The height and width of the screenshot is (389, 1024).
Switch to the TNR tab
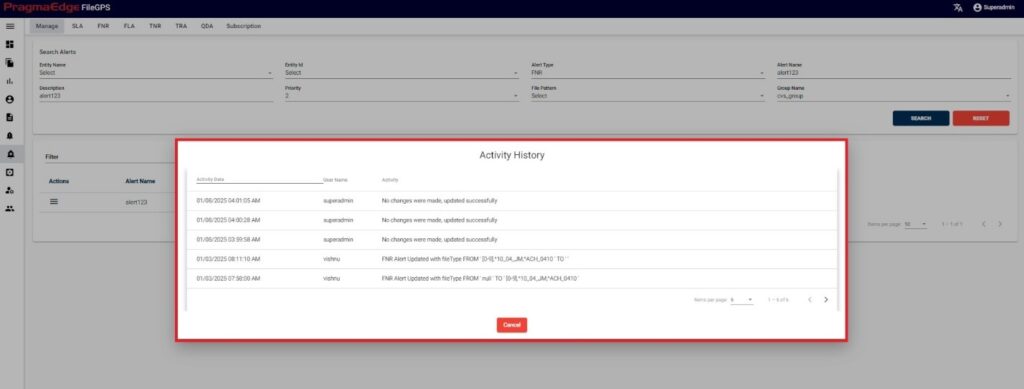point(155,26)
